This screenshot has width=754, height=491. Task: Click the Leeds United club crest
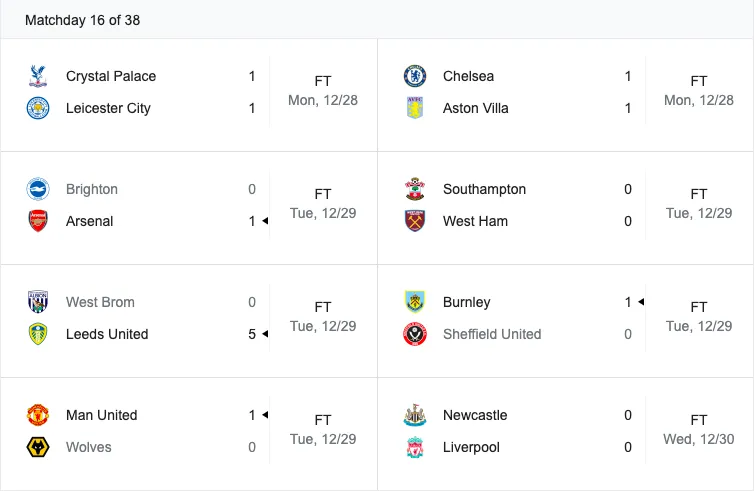(x=38, y=334)
